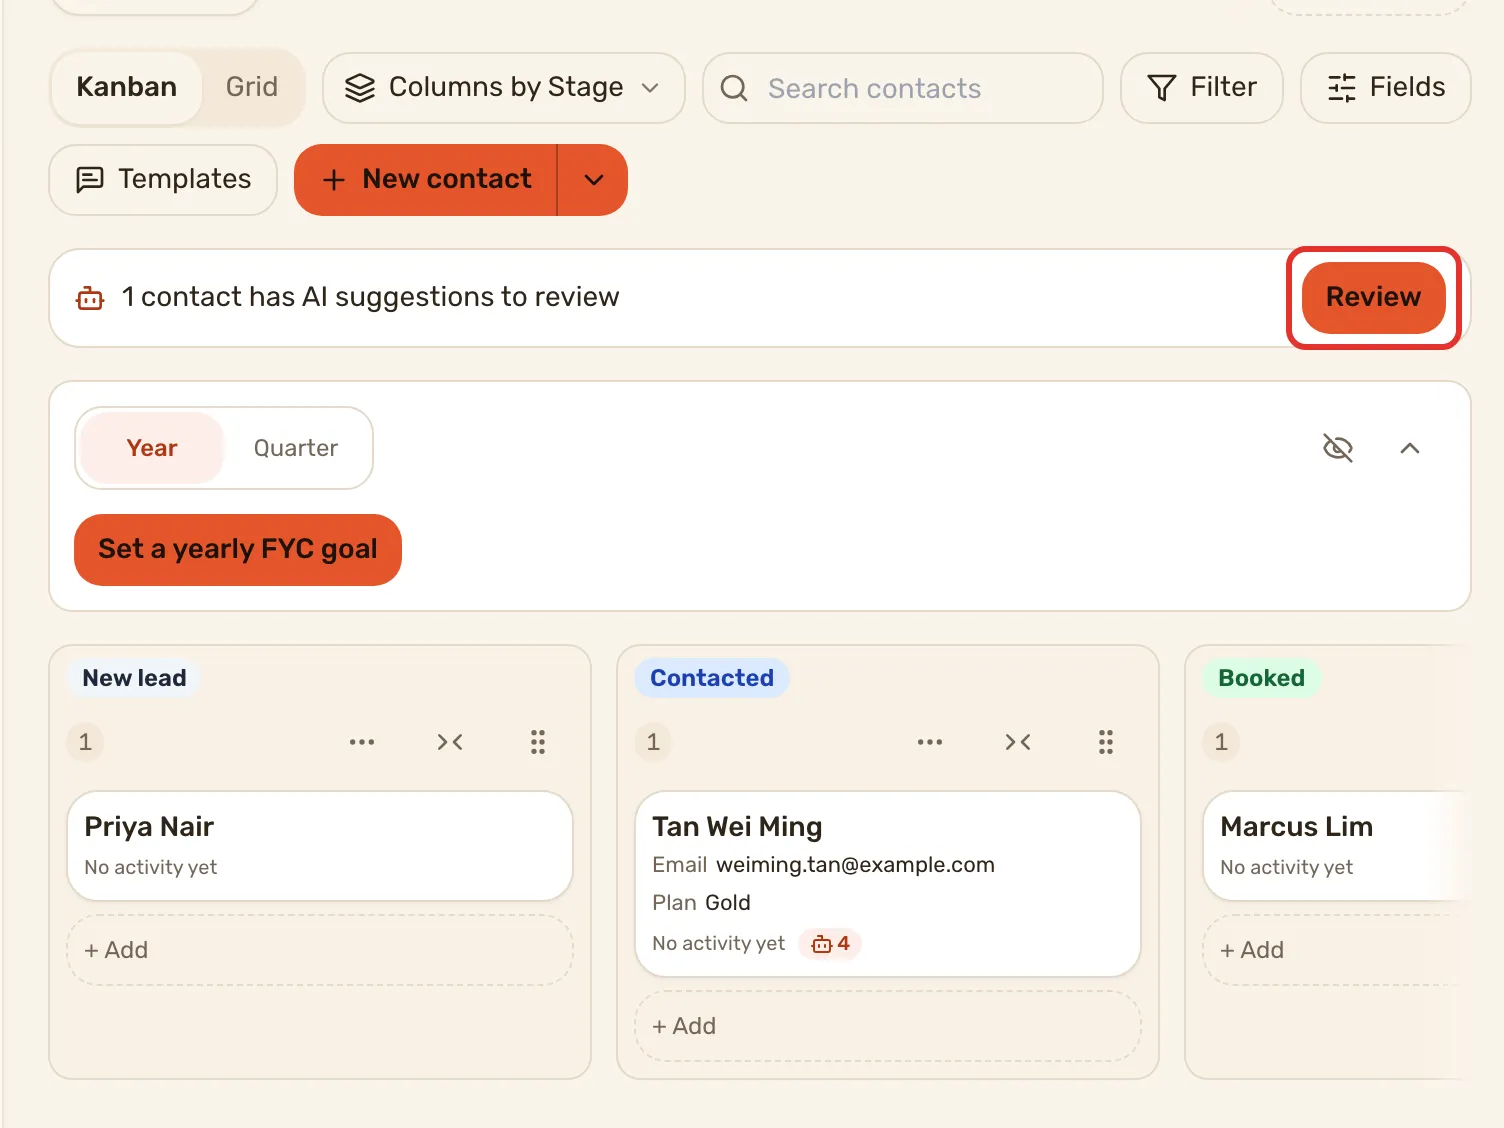
Task: Click the Contacted column drag handle
Action: 1106,742
